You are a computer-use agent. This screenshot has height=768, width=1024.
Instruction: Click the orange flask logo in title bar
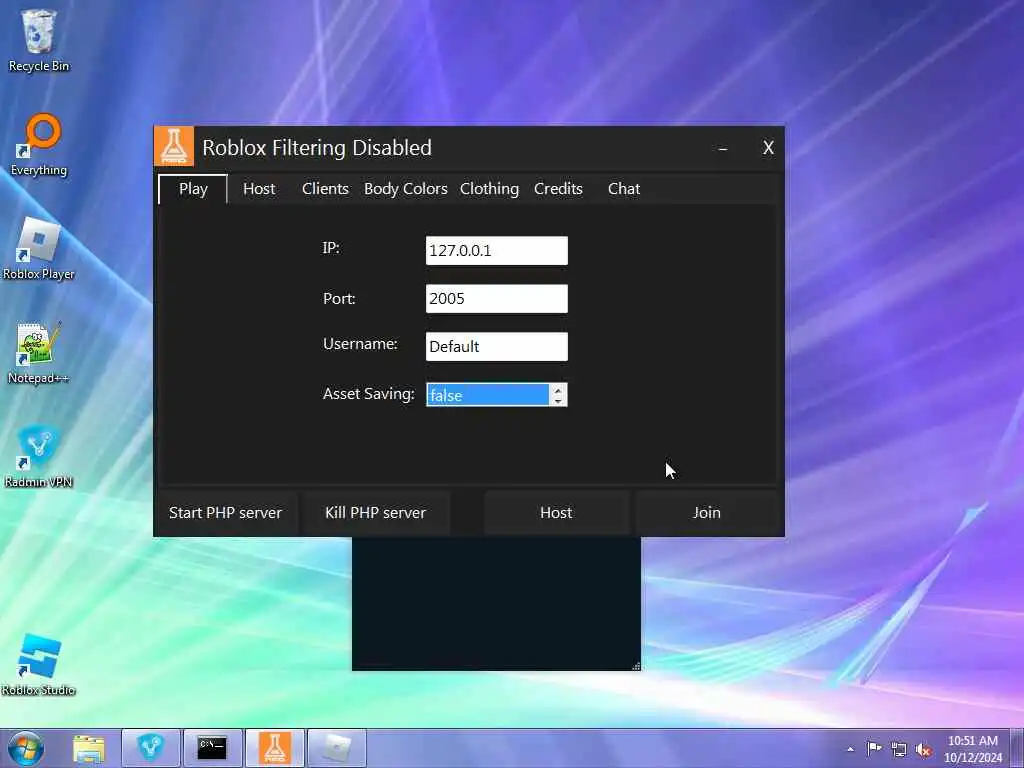(174, 146)
